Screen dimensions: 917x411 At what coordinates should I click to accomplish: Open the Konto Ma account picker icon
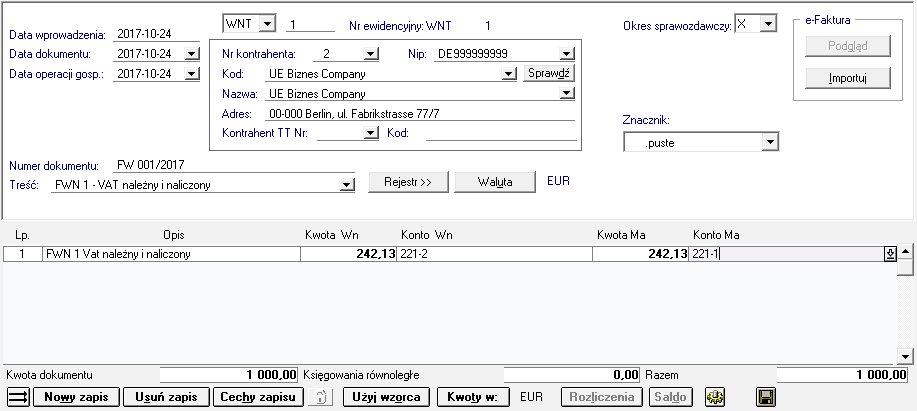coord(890,254)
